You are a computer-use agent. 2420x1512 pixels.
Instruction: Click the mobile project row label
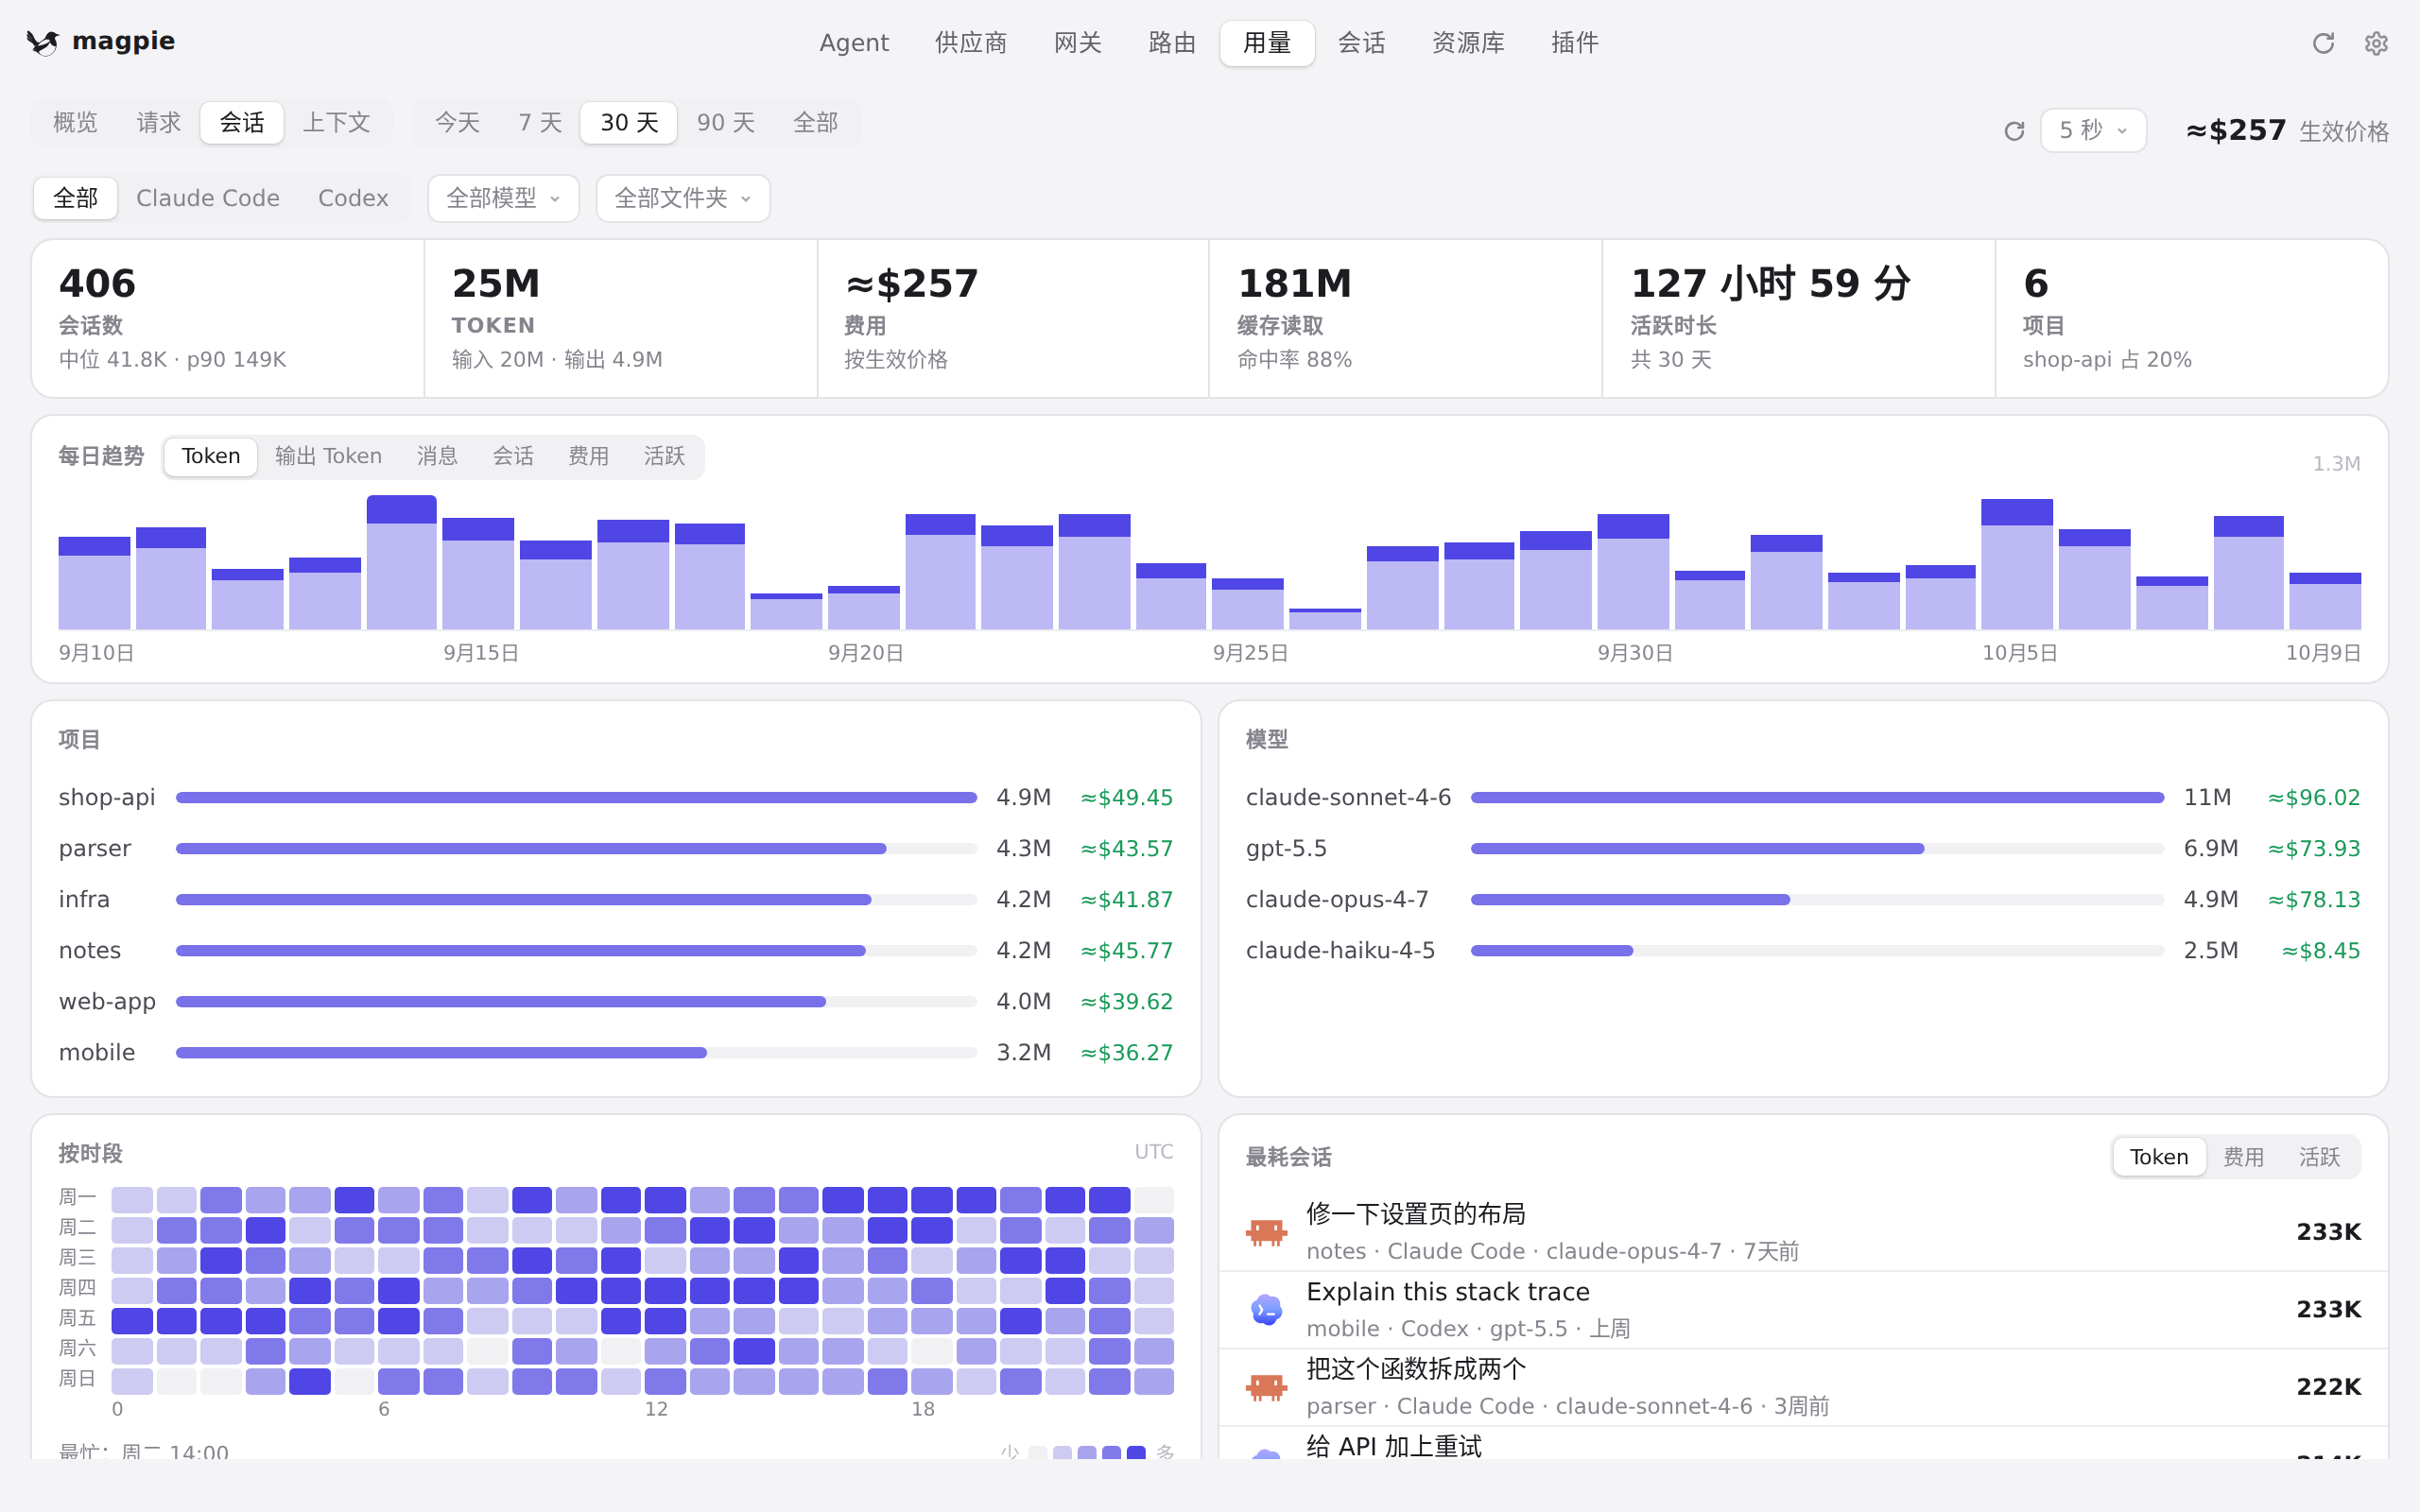point(97,1053)
